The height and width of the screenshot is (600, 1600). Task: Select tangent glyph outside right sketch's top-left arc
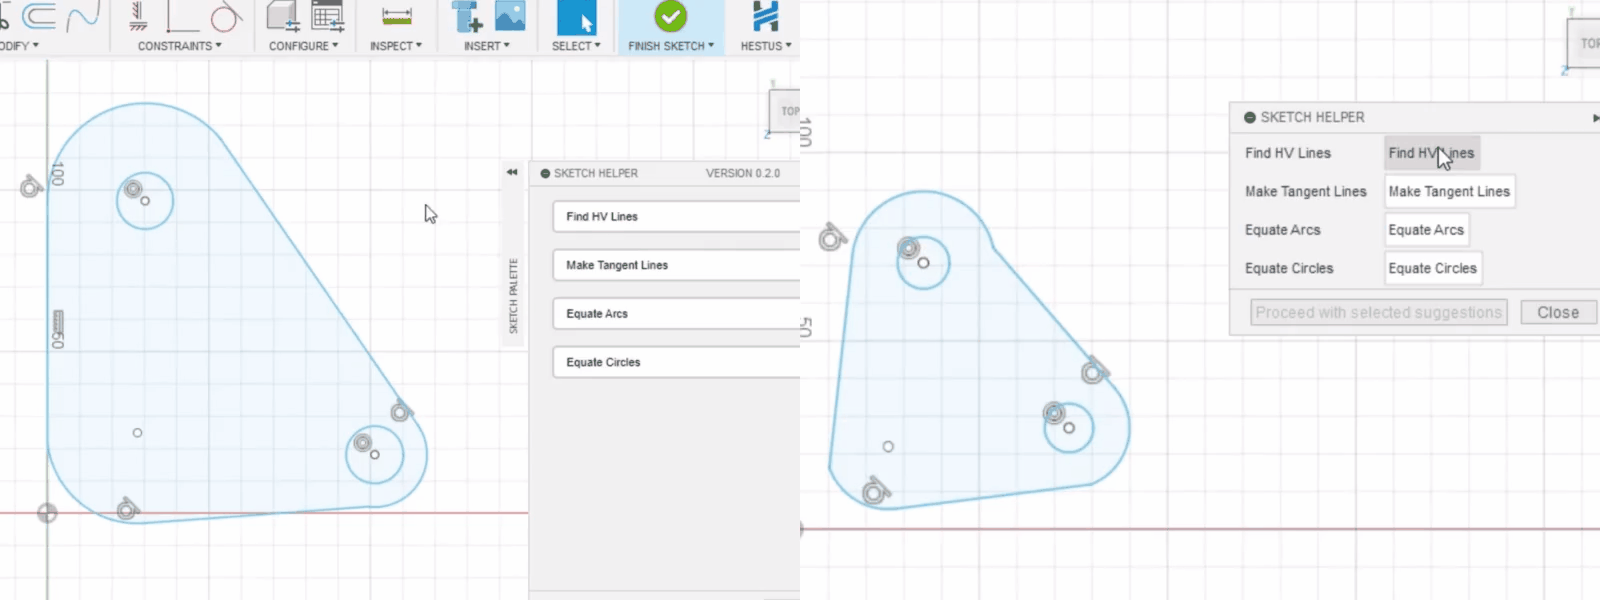click(832, 238)
